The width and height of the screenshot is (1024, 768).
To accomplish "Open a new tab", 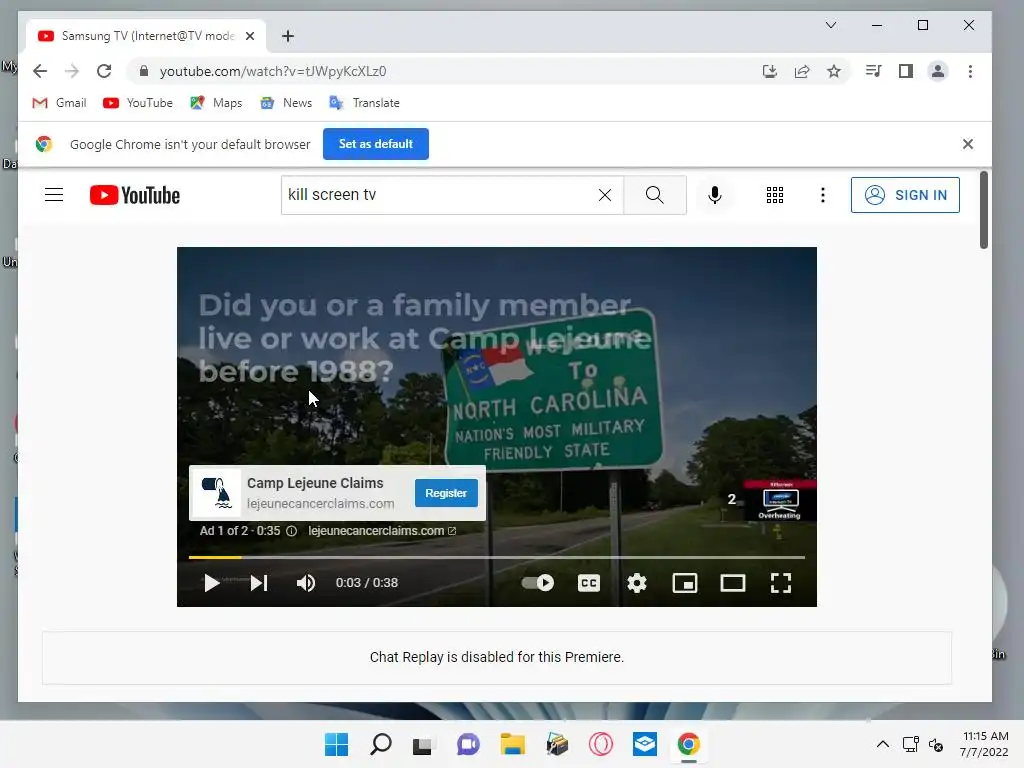I will coord(288,36).
